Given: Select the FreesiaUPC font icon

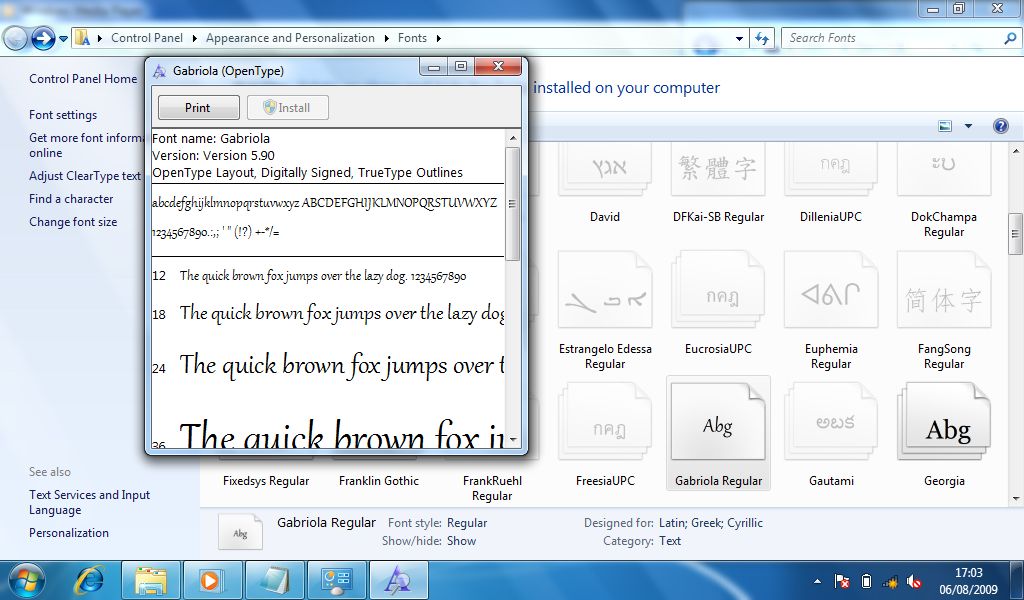Looking at the screenshot, I should [x=605, y=422].
